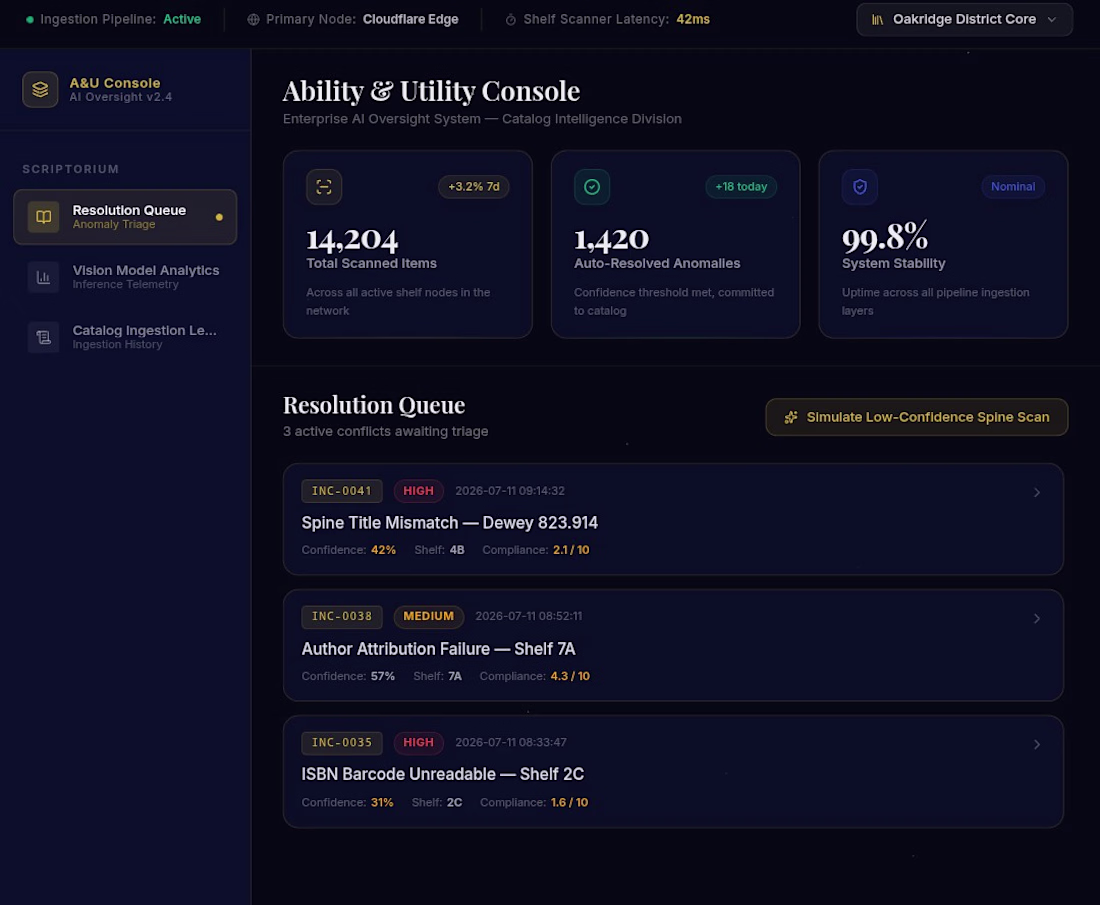Click the Catalog Ingestion scroll icon
This screenshot has height=905, width=1100.
tap(43, 337)
